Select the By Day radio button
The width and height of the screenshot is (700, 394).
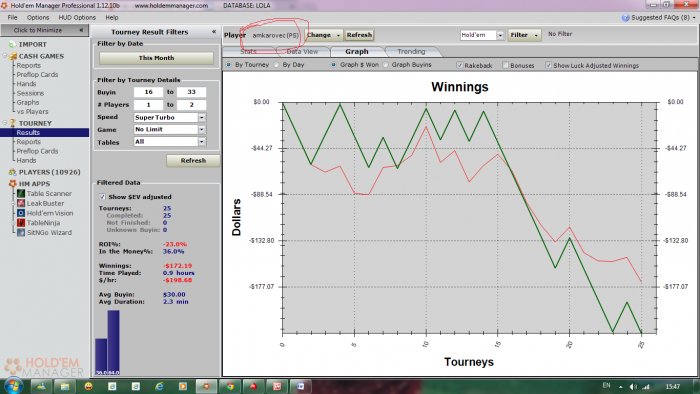point(276,65)
